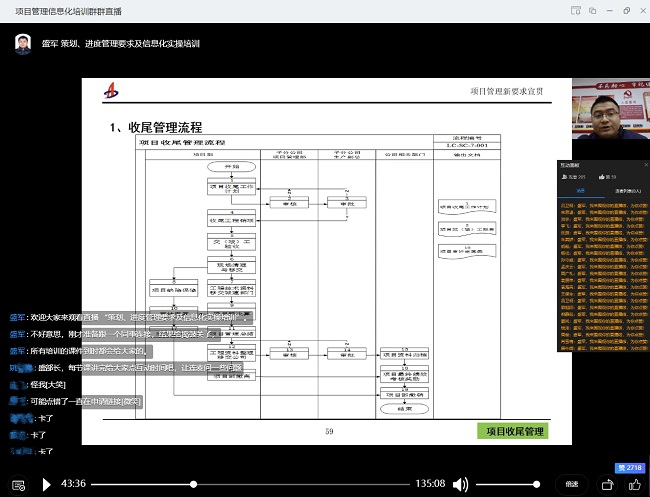Screen dimensions: 650x497
Task: Mute audio with the speaker icon
Action: pyautogui.click(x=460, y=484)
